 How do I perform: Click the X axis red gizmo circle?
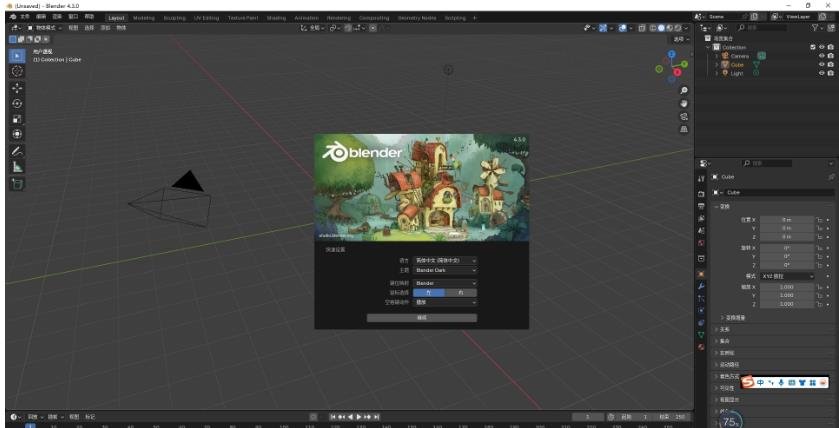[x=677, y=72]
